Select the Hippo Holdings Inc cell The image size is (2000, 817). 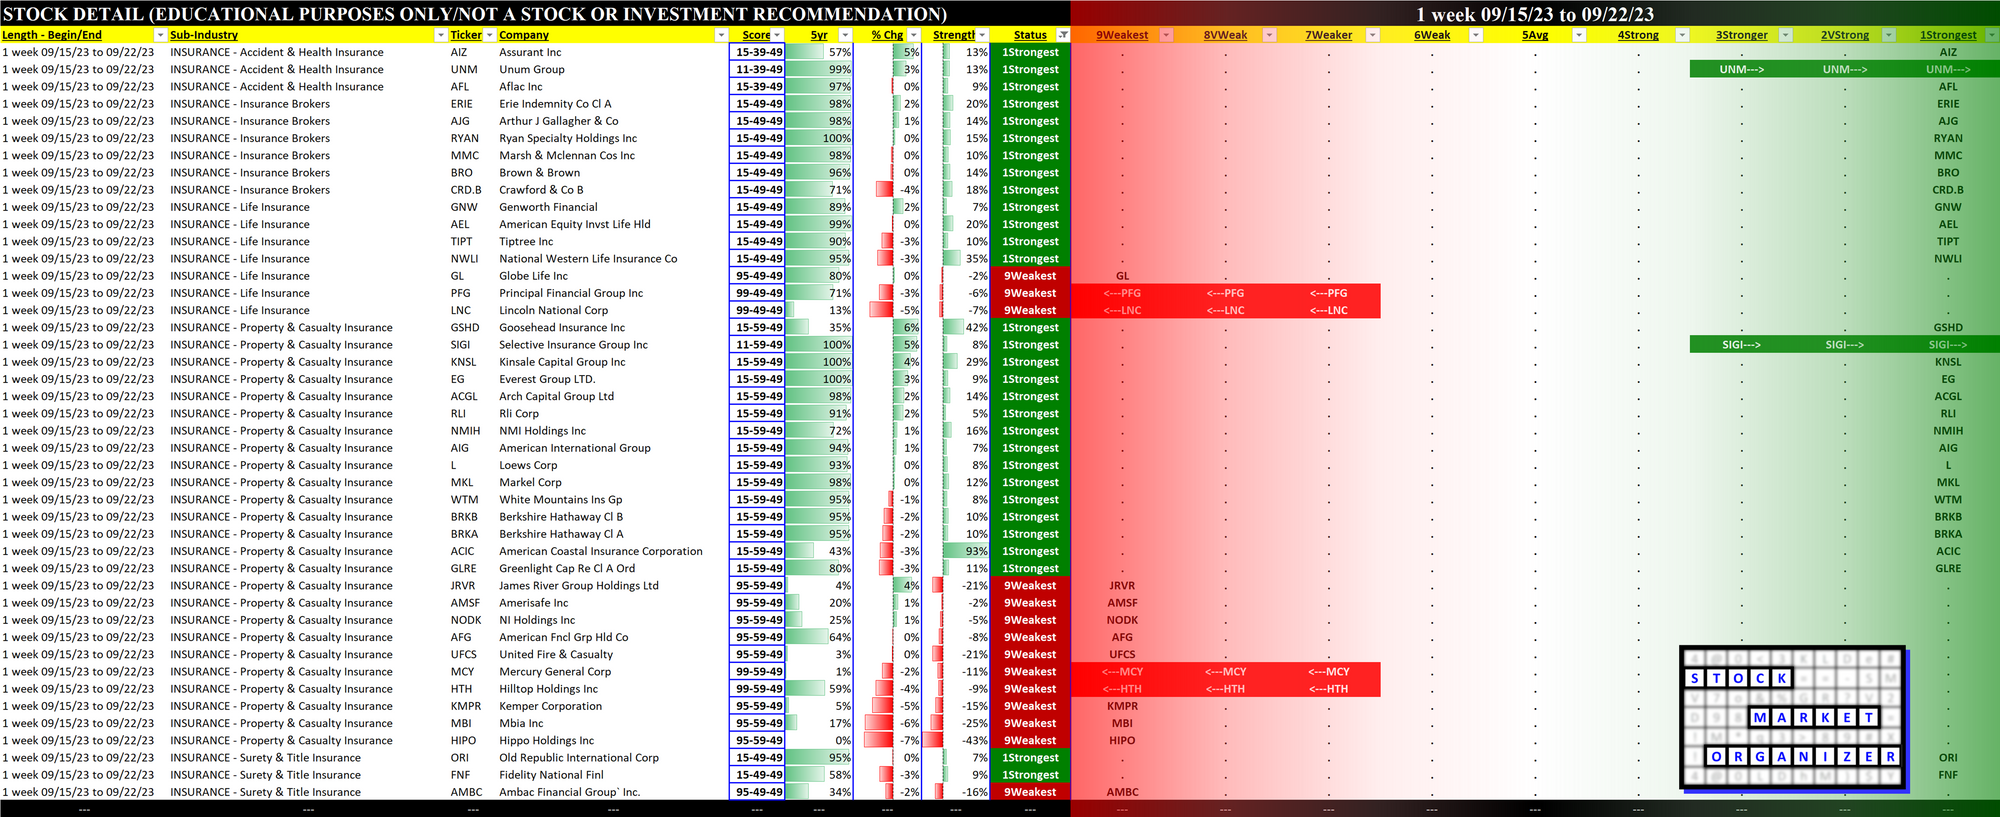(613, 741)
